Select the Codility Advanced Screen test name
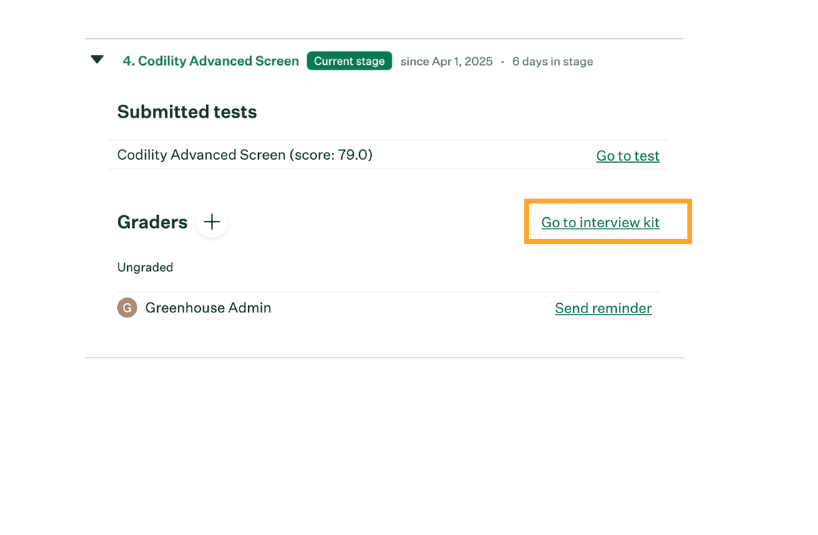This screenshot has width=818, height=535. click(x=201, y=155)
